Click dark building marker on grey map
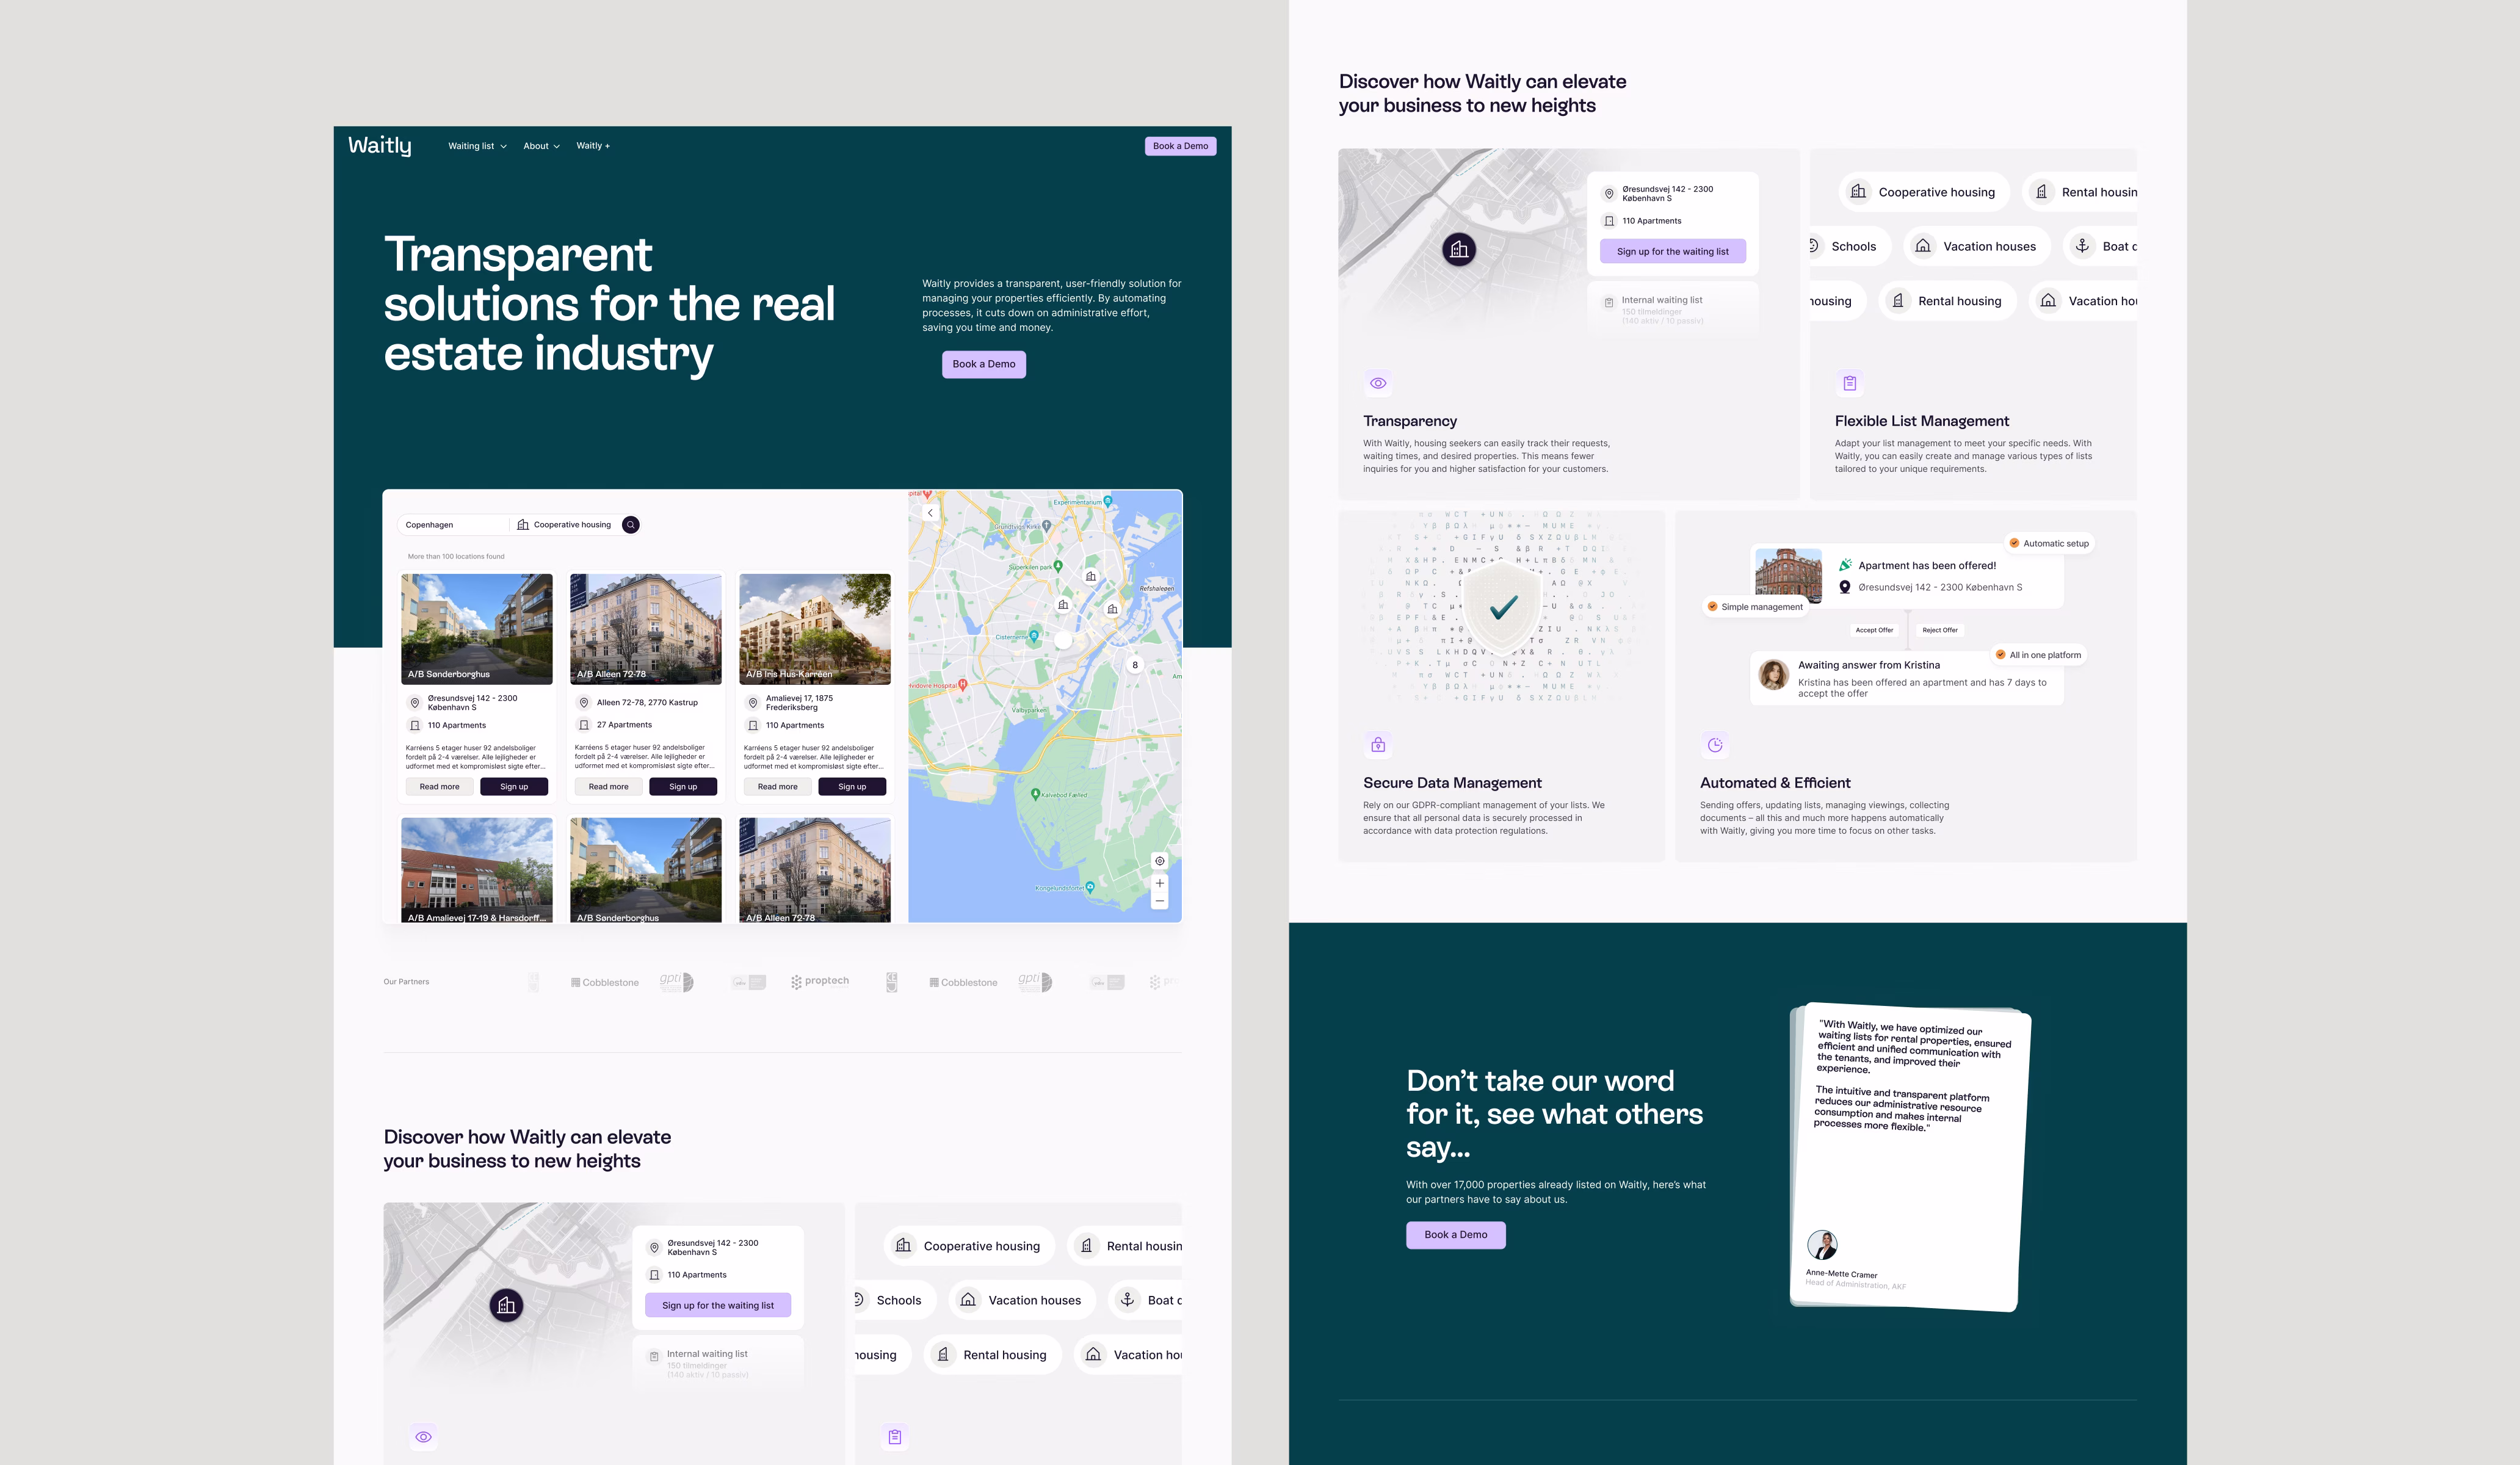Viewport: 2520px width, 1465px height. tap(1459, 250)
